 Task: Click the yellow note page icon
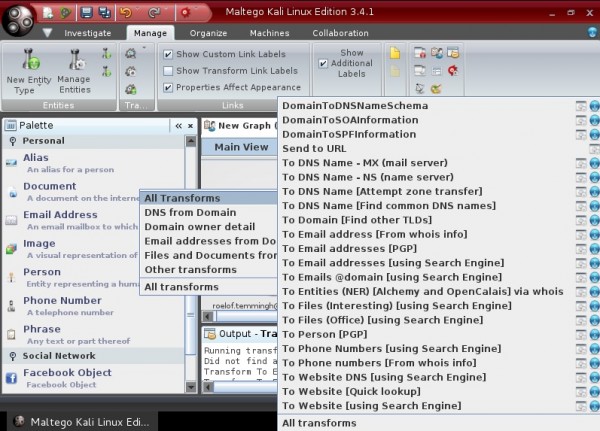(x=395, y=53)
